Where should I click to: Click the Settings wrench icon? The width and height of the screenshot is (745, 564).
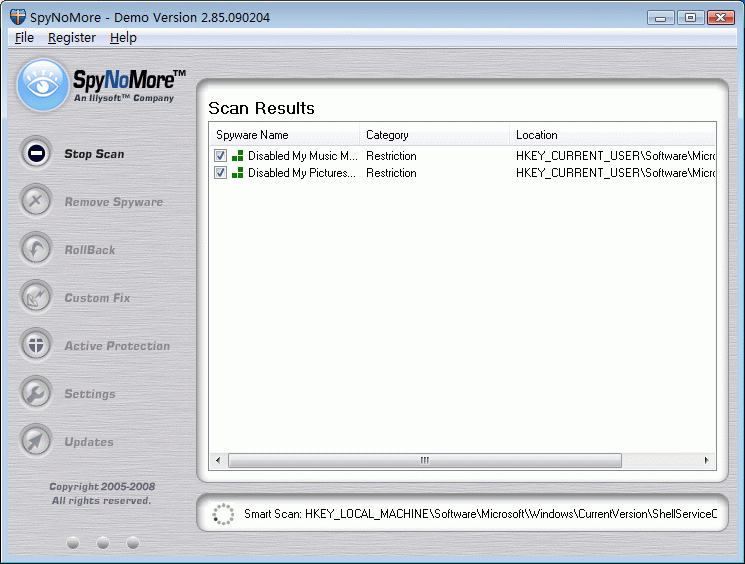coord(36,393)
